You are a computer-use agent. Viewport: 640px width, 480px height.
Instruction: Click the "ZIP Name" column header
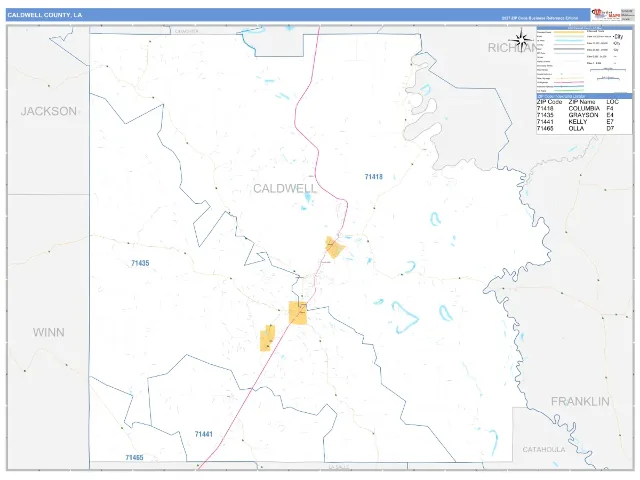click(582, 102)
